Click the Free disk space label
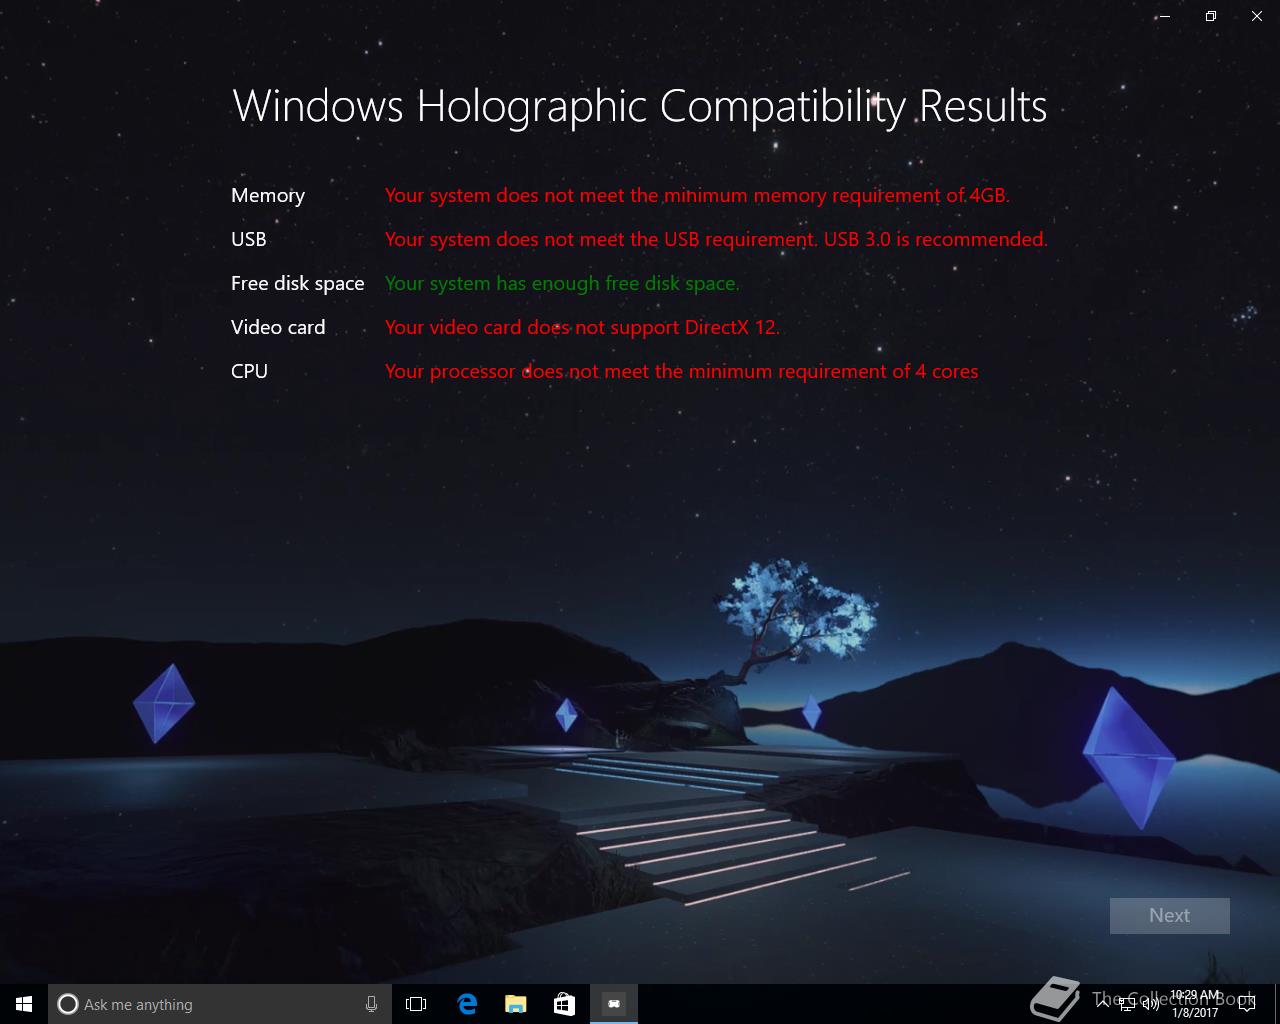The height and width of the screenshot is (1024, 1280). pyautogui.click(x=297, y=283)
